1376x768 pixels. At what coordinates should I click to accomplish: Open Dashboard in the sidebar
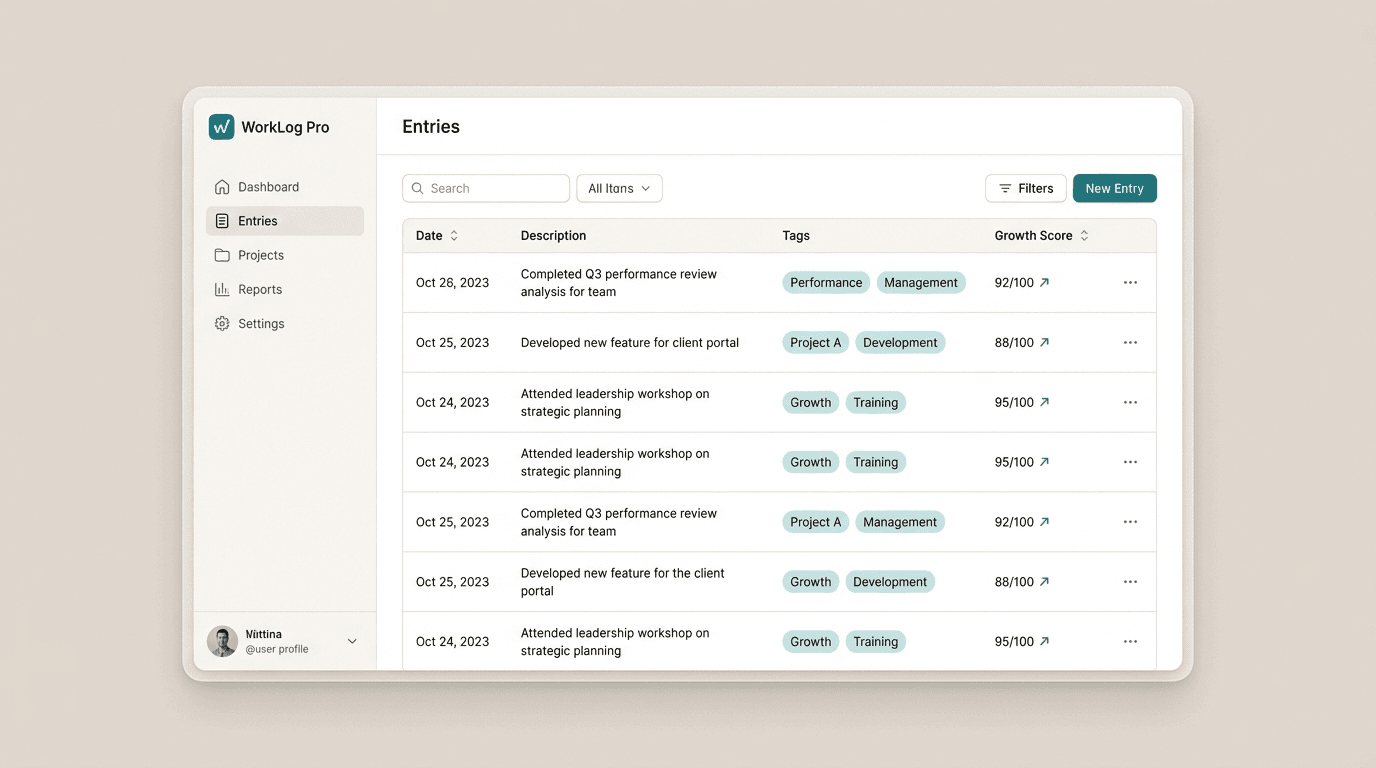click(x=285, y=187)
